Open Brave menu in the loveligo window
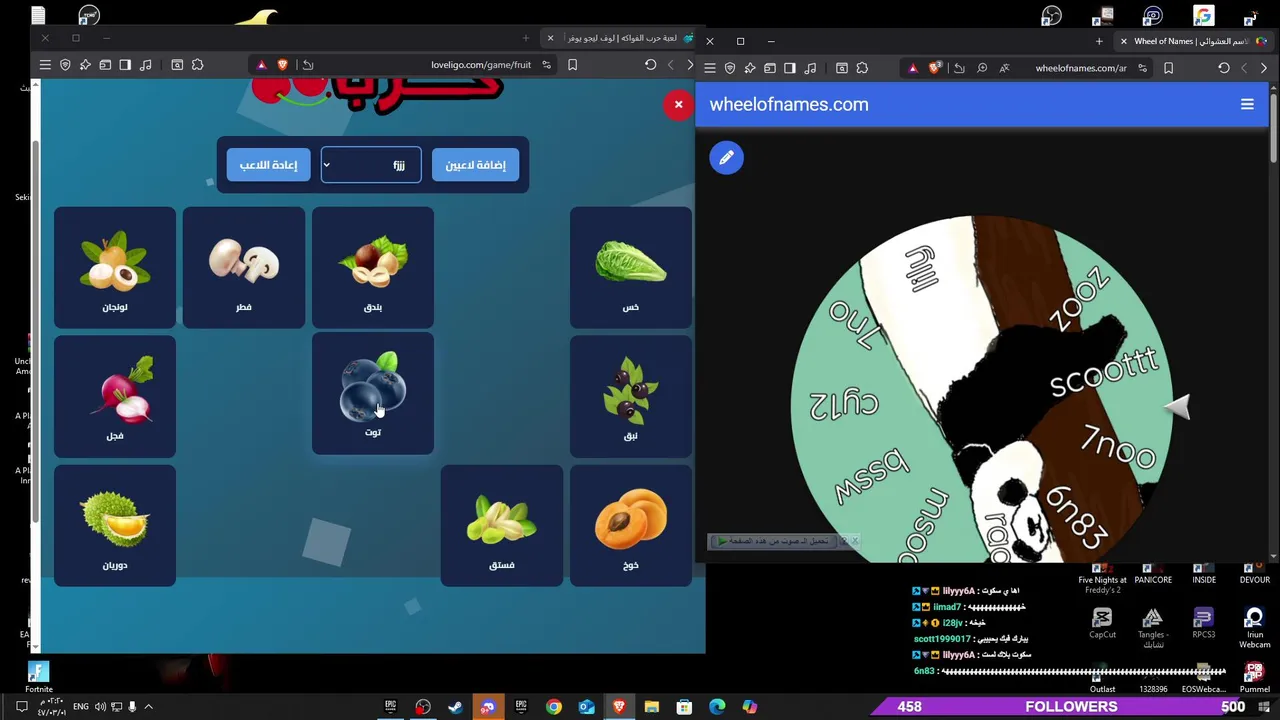Screen dimensions: 1280x720 (45, 65)
